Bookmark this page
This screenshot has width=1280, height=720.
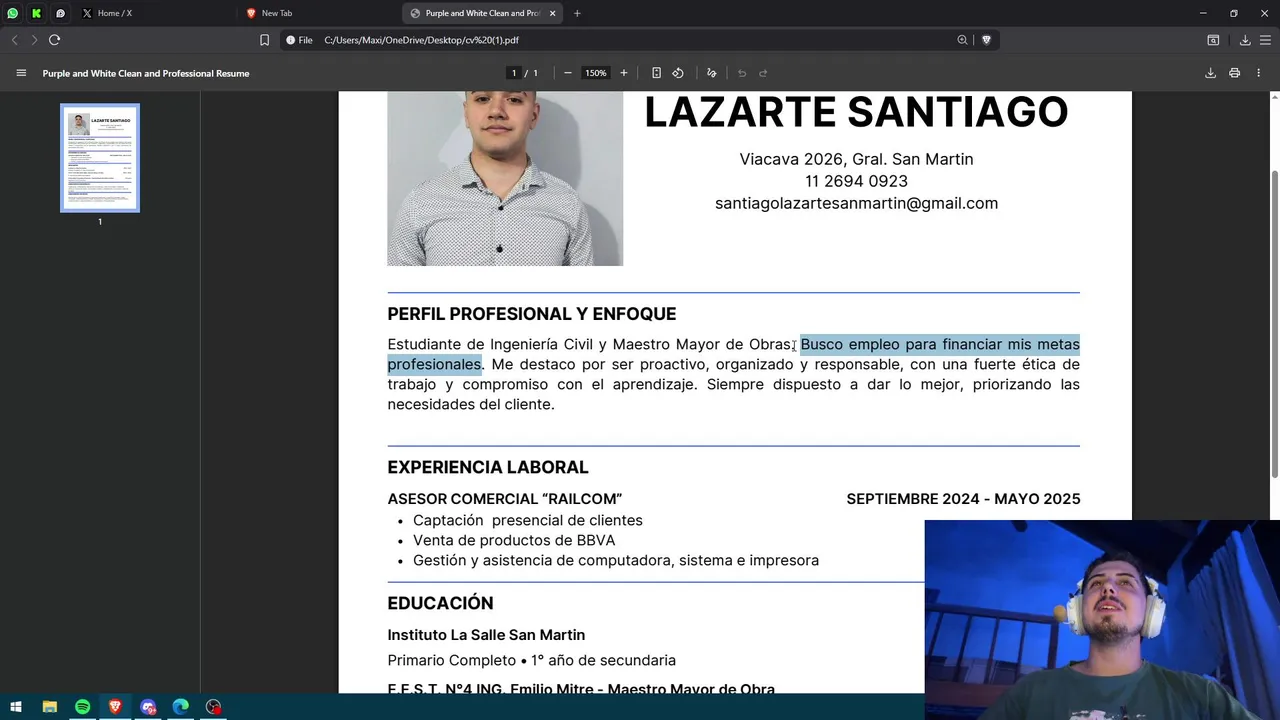264,40
